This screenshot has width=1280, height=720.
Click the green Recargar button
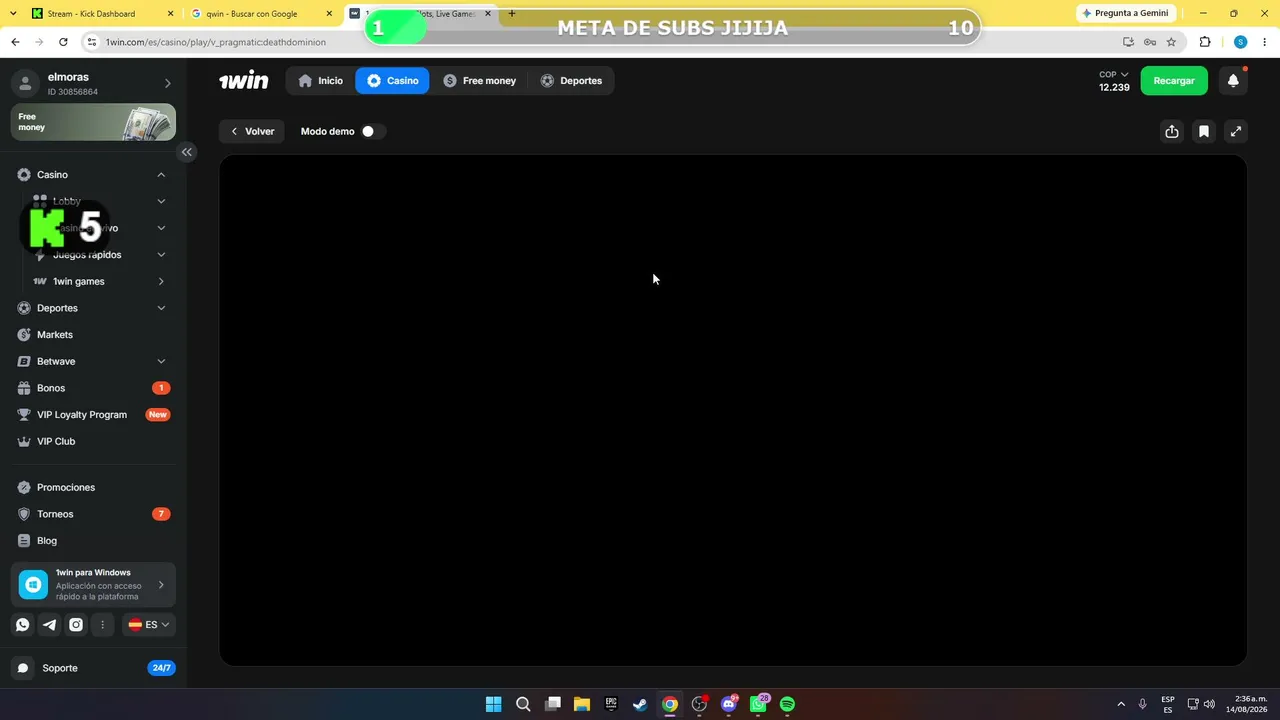1174,81
